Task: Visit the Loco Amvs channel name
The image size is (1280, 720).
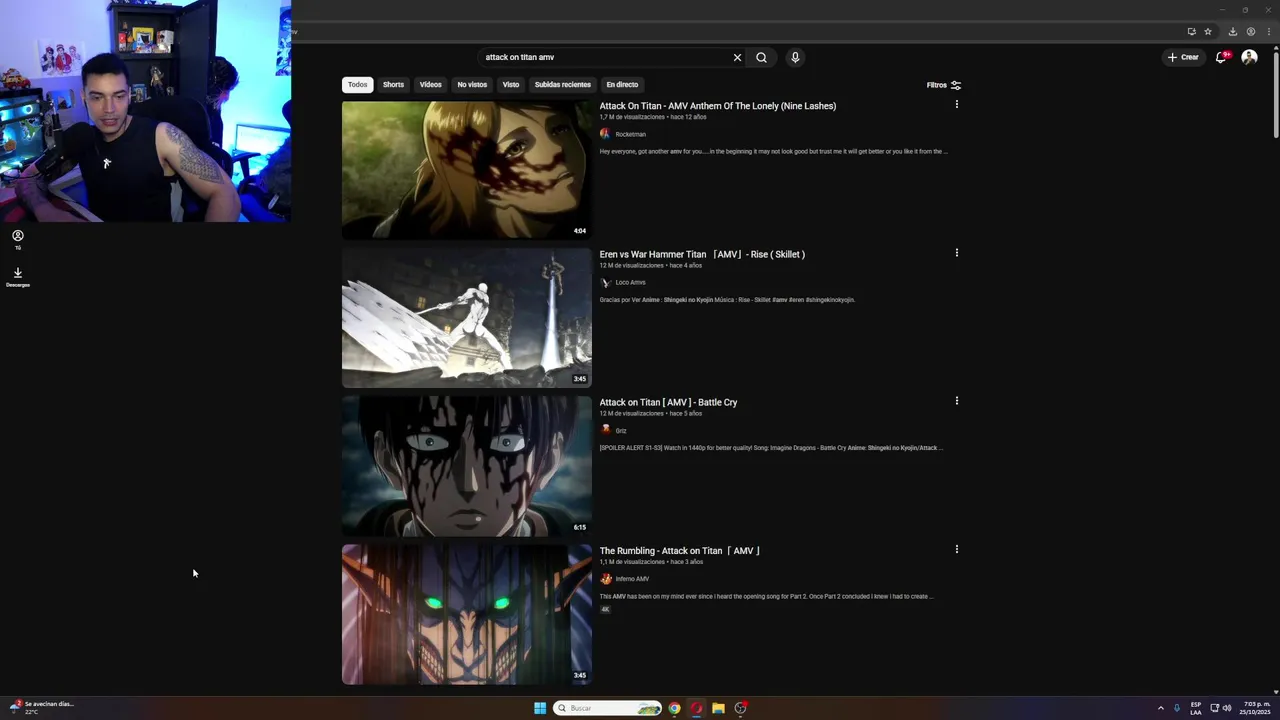Action: pos(630,282)
